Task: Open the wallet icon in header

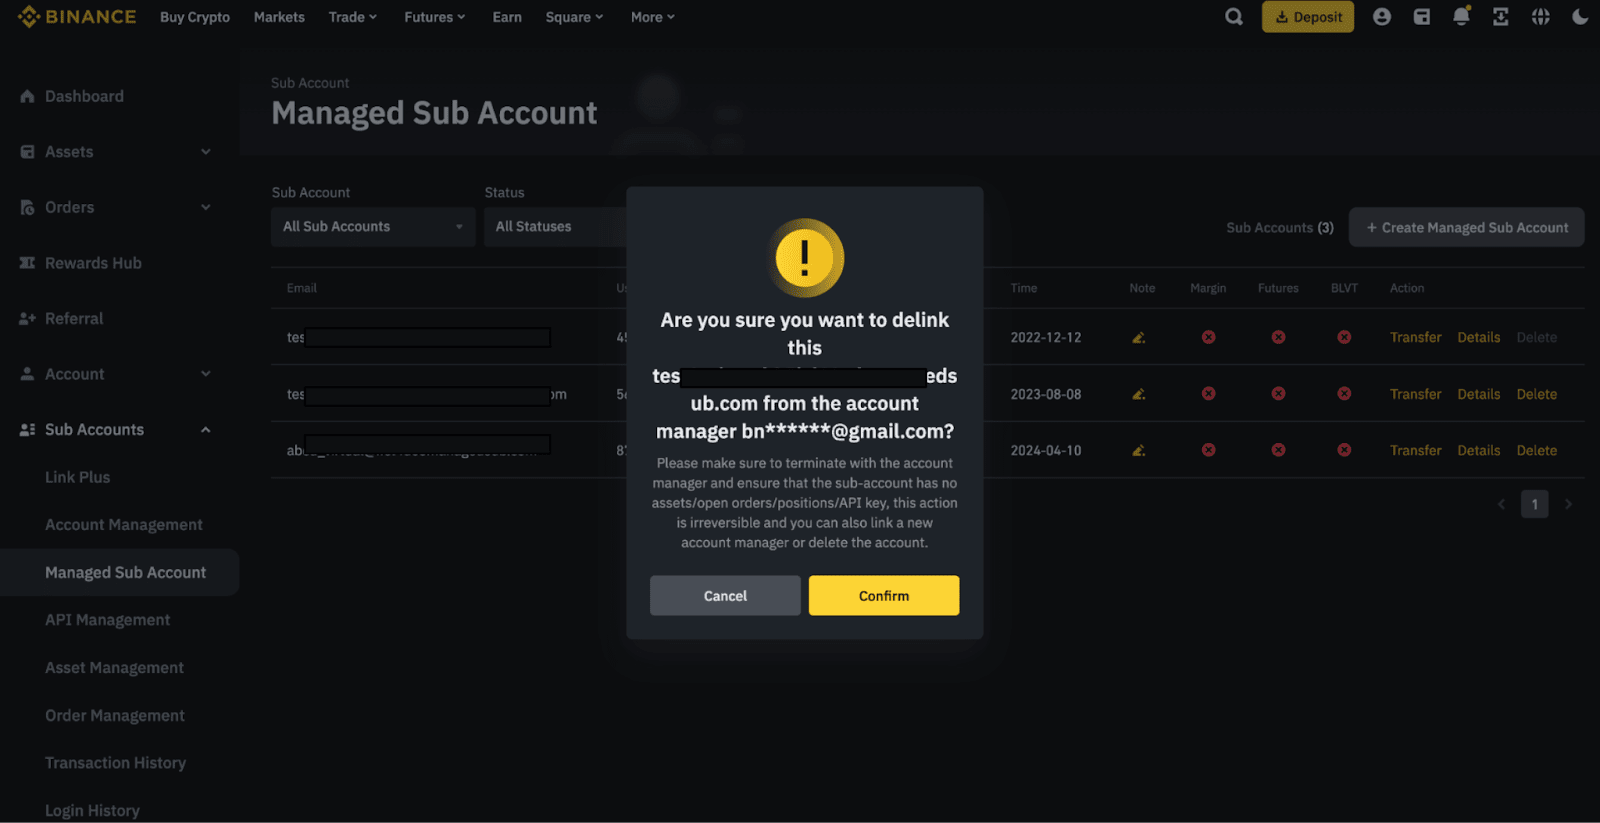Action: click(x=1421, y=17)
